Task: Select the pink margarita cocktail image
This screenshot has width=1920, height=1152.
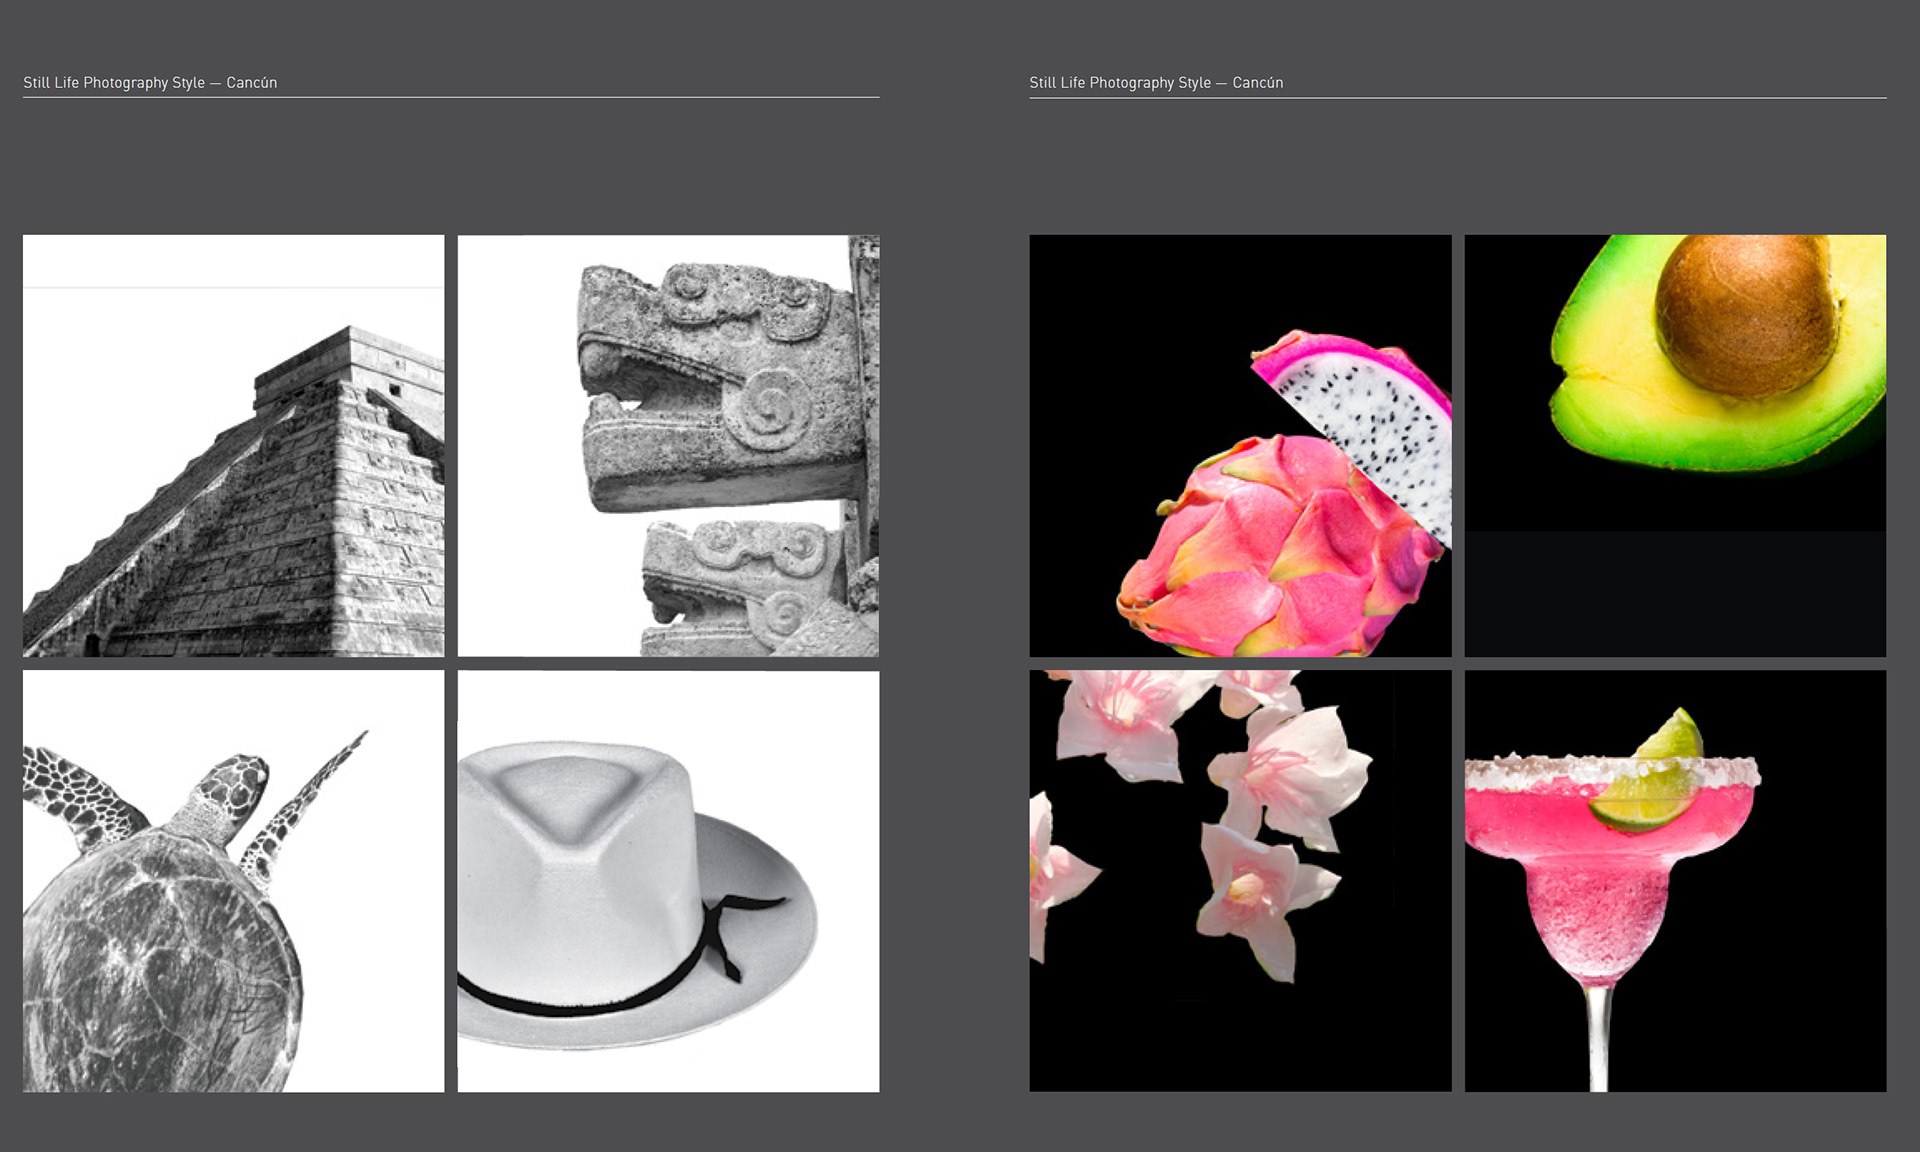Action: (x=1675, y=881)
